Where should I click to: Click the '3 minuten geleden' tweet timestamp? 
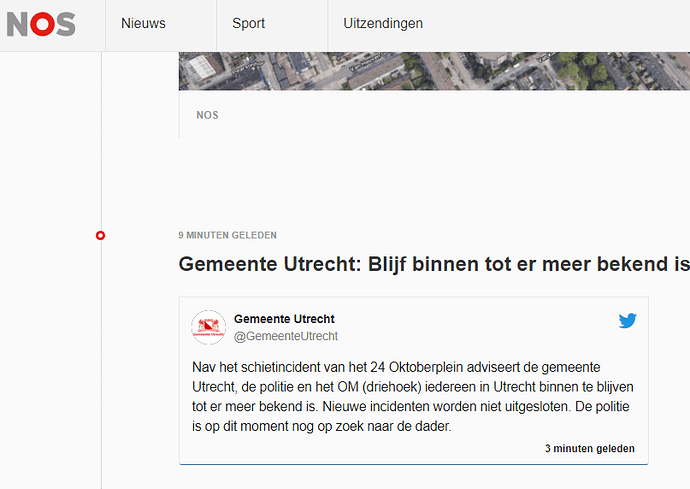tap(590, 449)
